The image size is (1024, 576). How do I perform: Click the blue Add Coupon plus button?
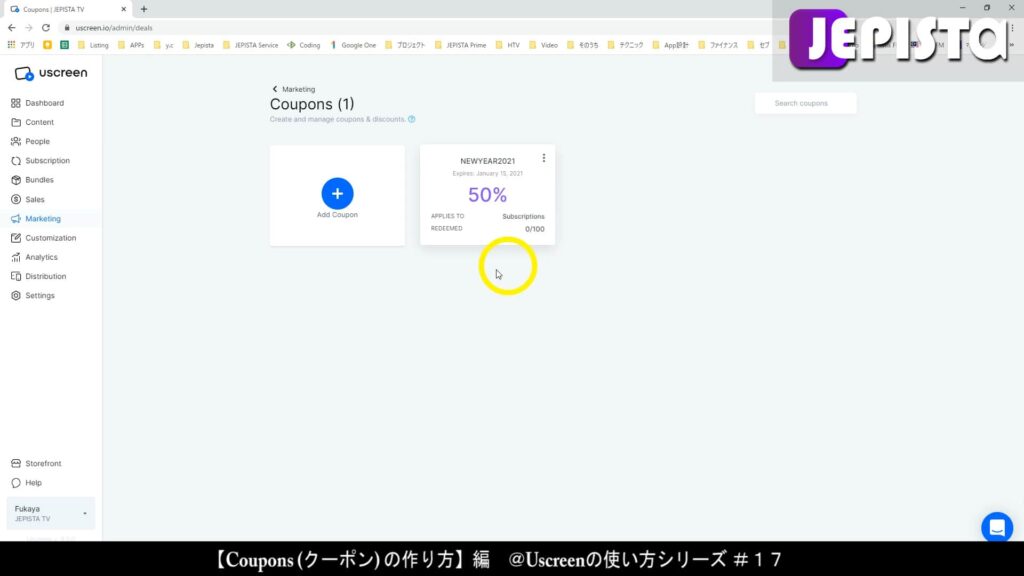pyautogui.click(x=337, y=193)
